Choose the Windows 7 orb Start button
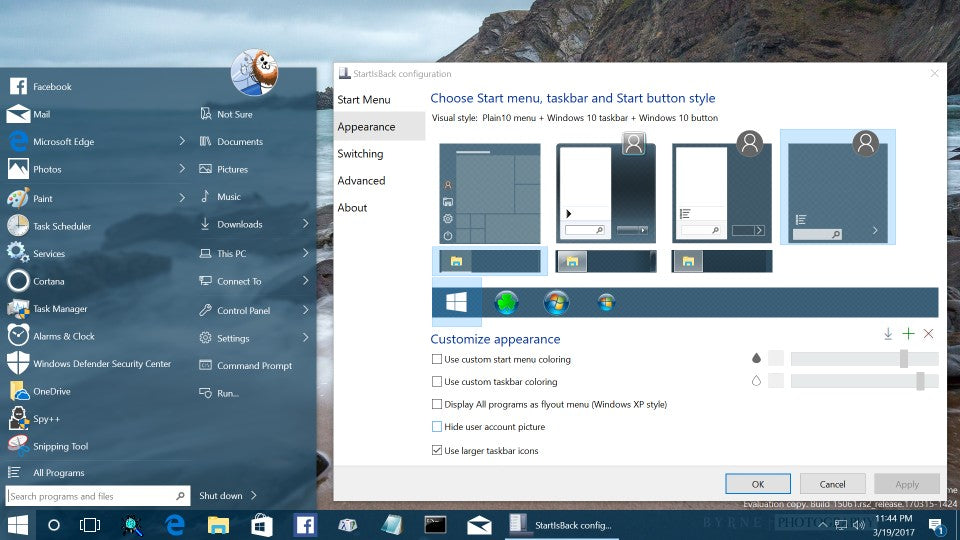The height and width of the screenshot is (540, 960). point(557,302)
